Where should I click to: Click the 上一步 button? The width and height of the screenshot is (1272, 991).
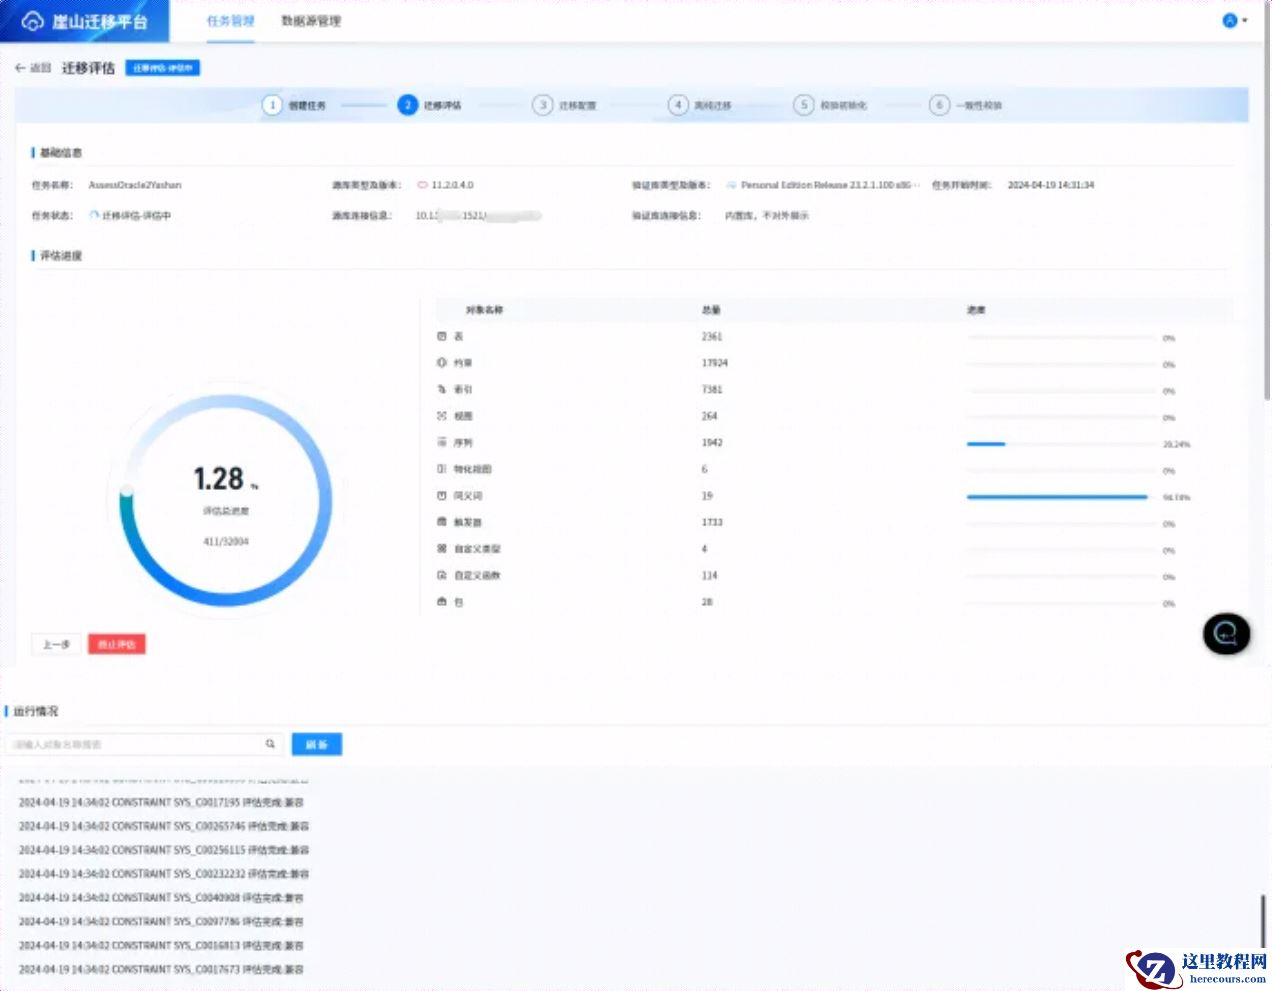(56, 645)
